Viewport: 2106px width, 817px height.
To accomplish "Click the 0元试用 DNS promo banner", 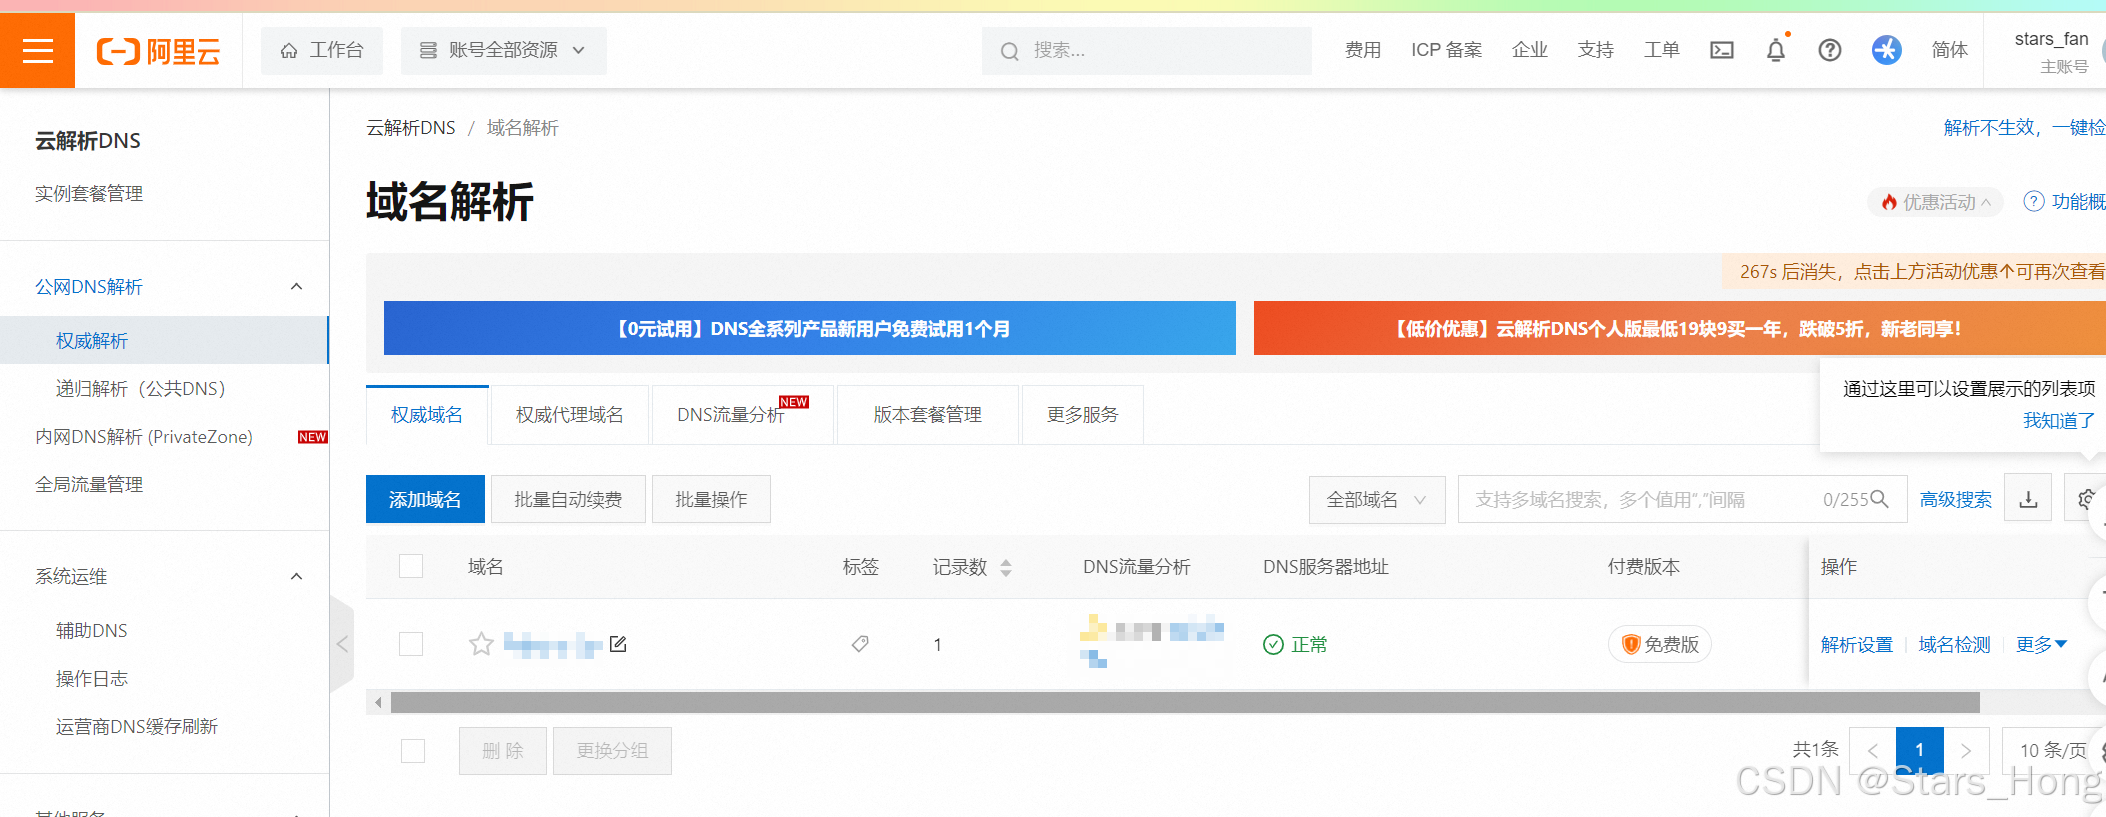I will [x=810, y=328].
